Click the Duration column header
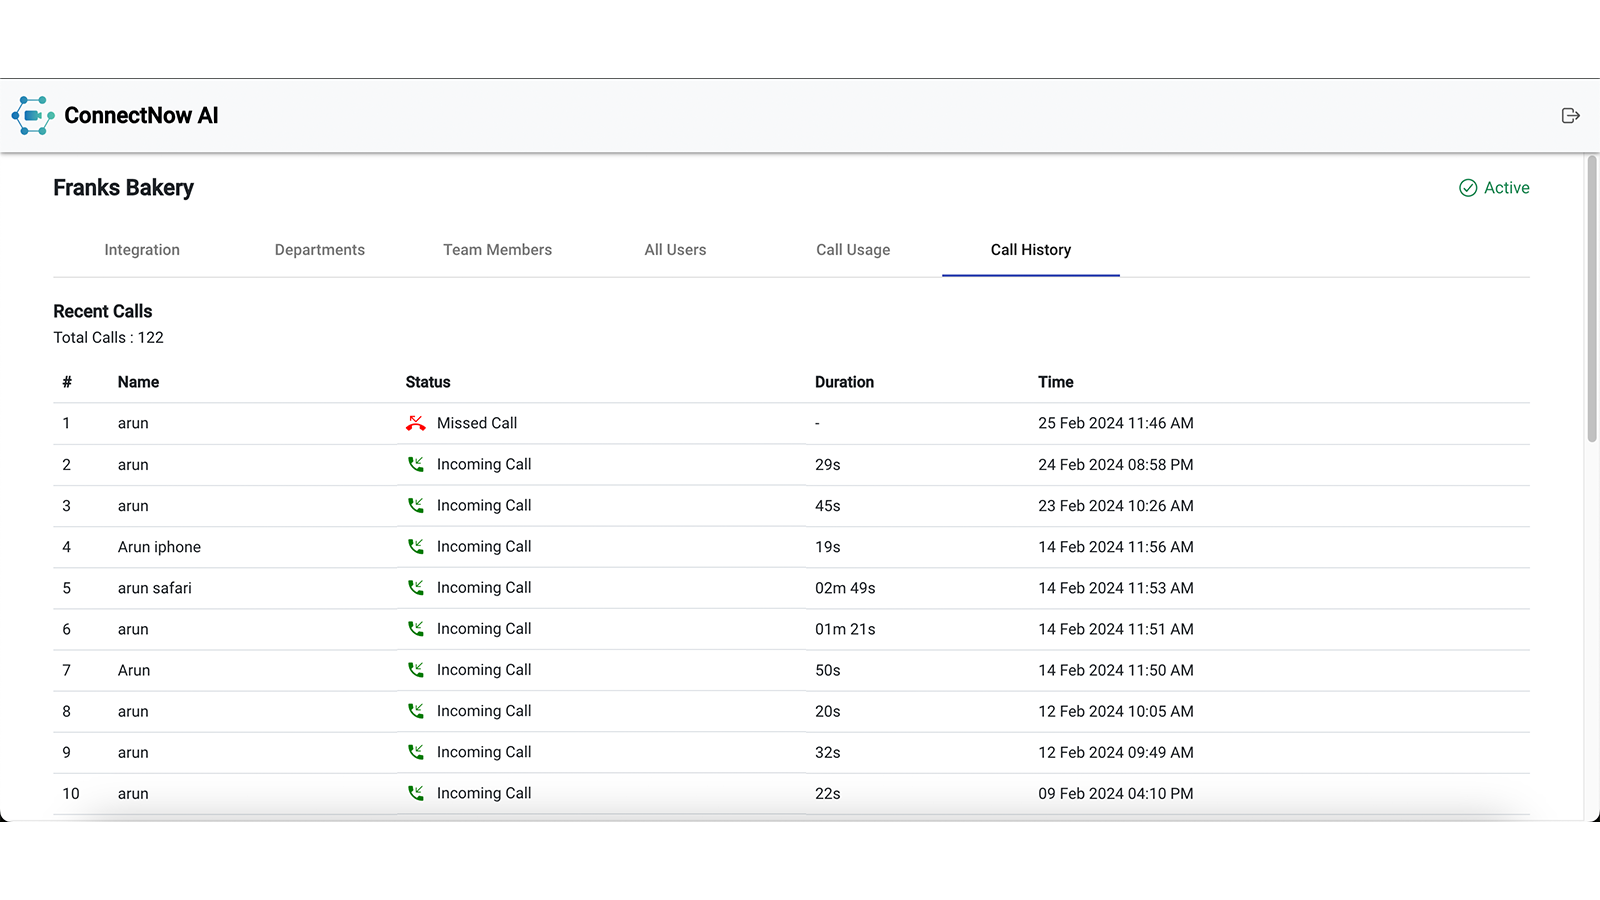This screenshot has width=1600, height=900. click(x=844, y=382)
